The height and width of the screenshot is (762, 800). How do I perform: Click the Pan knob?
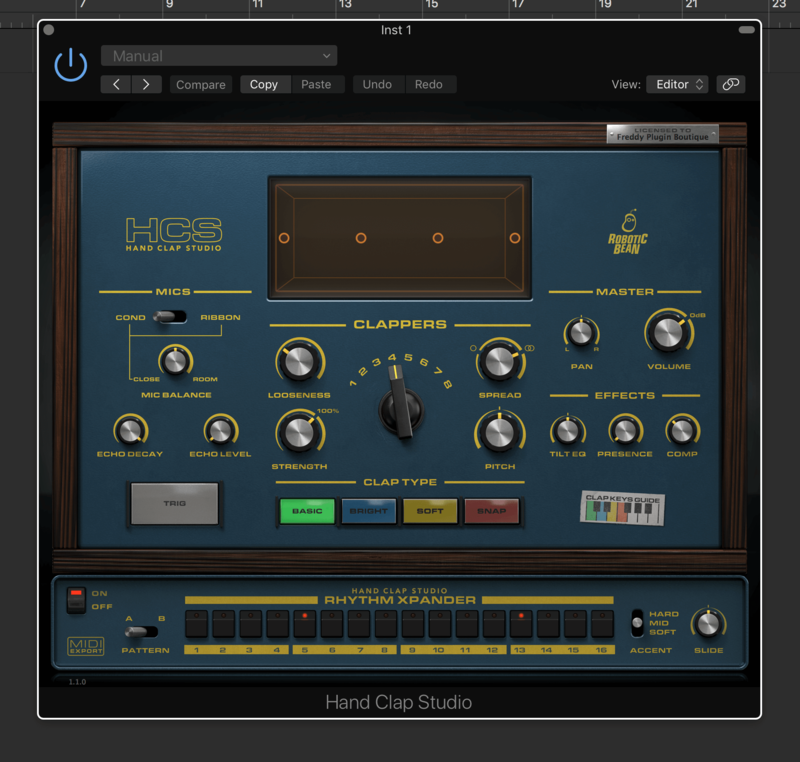(x=581, y=334)
